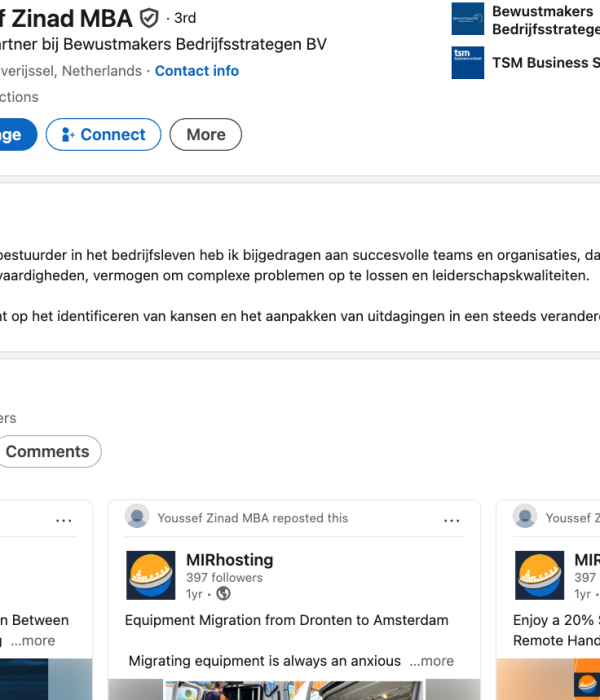600x700 pixels.
Task: Click the verified badge beside the profile name
Action: coord(149,18)
